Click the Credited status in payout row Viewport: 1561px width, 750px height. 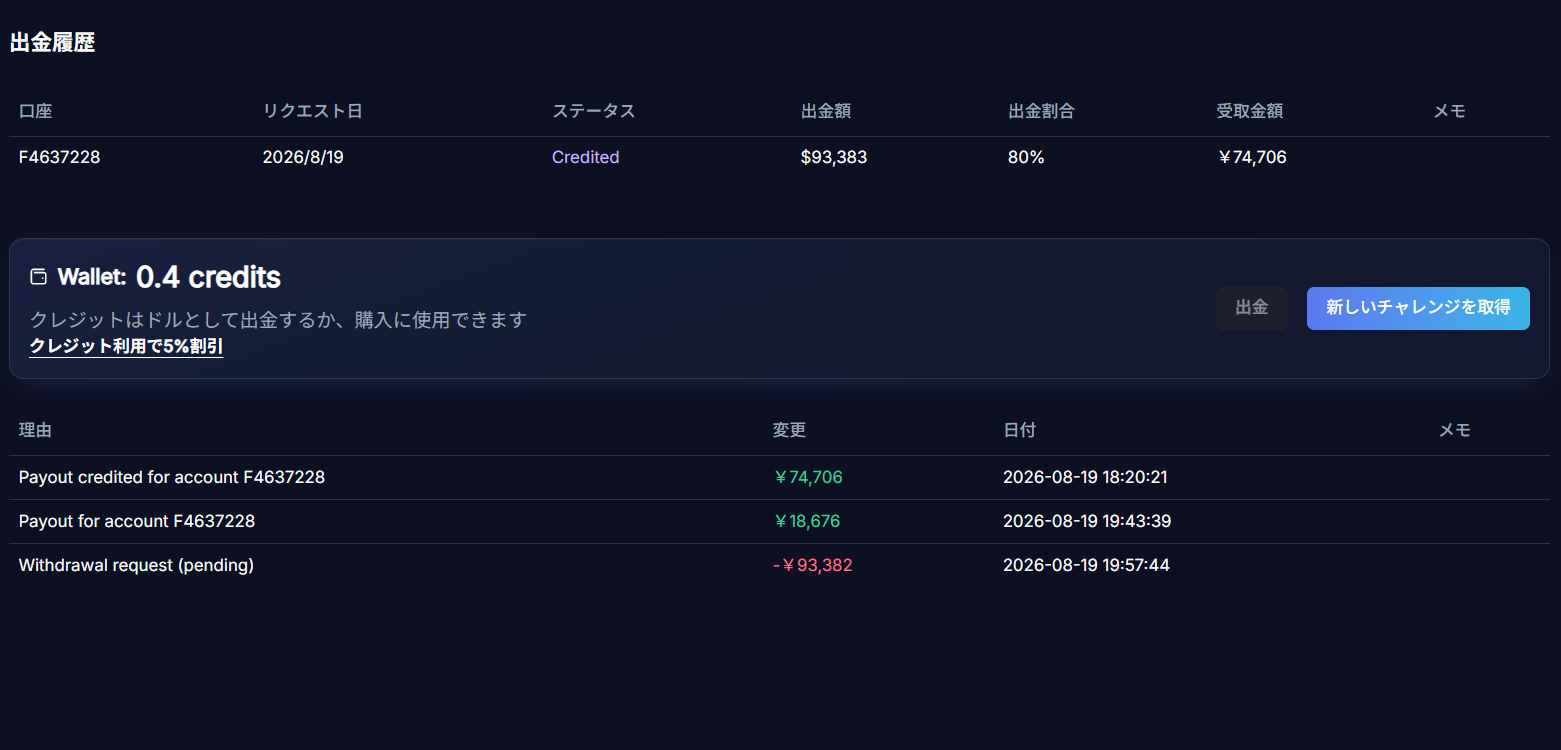(x=585, y=157)
